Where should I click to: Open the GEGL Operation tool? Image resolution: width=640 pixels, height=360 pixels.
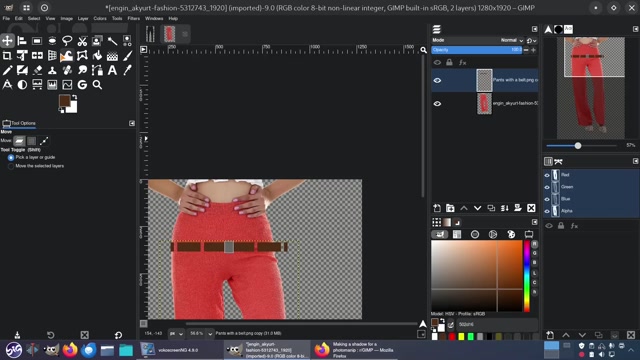tap(82, 85)
